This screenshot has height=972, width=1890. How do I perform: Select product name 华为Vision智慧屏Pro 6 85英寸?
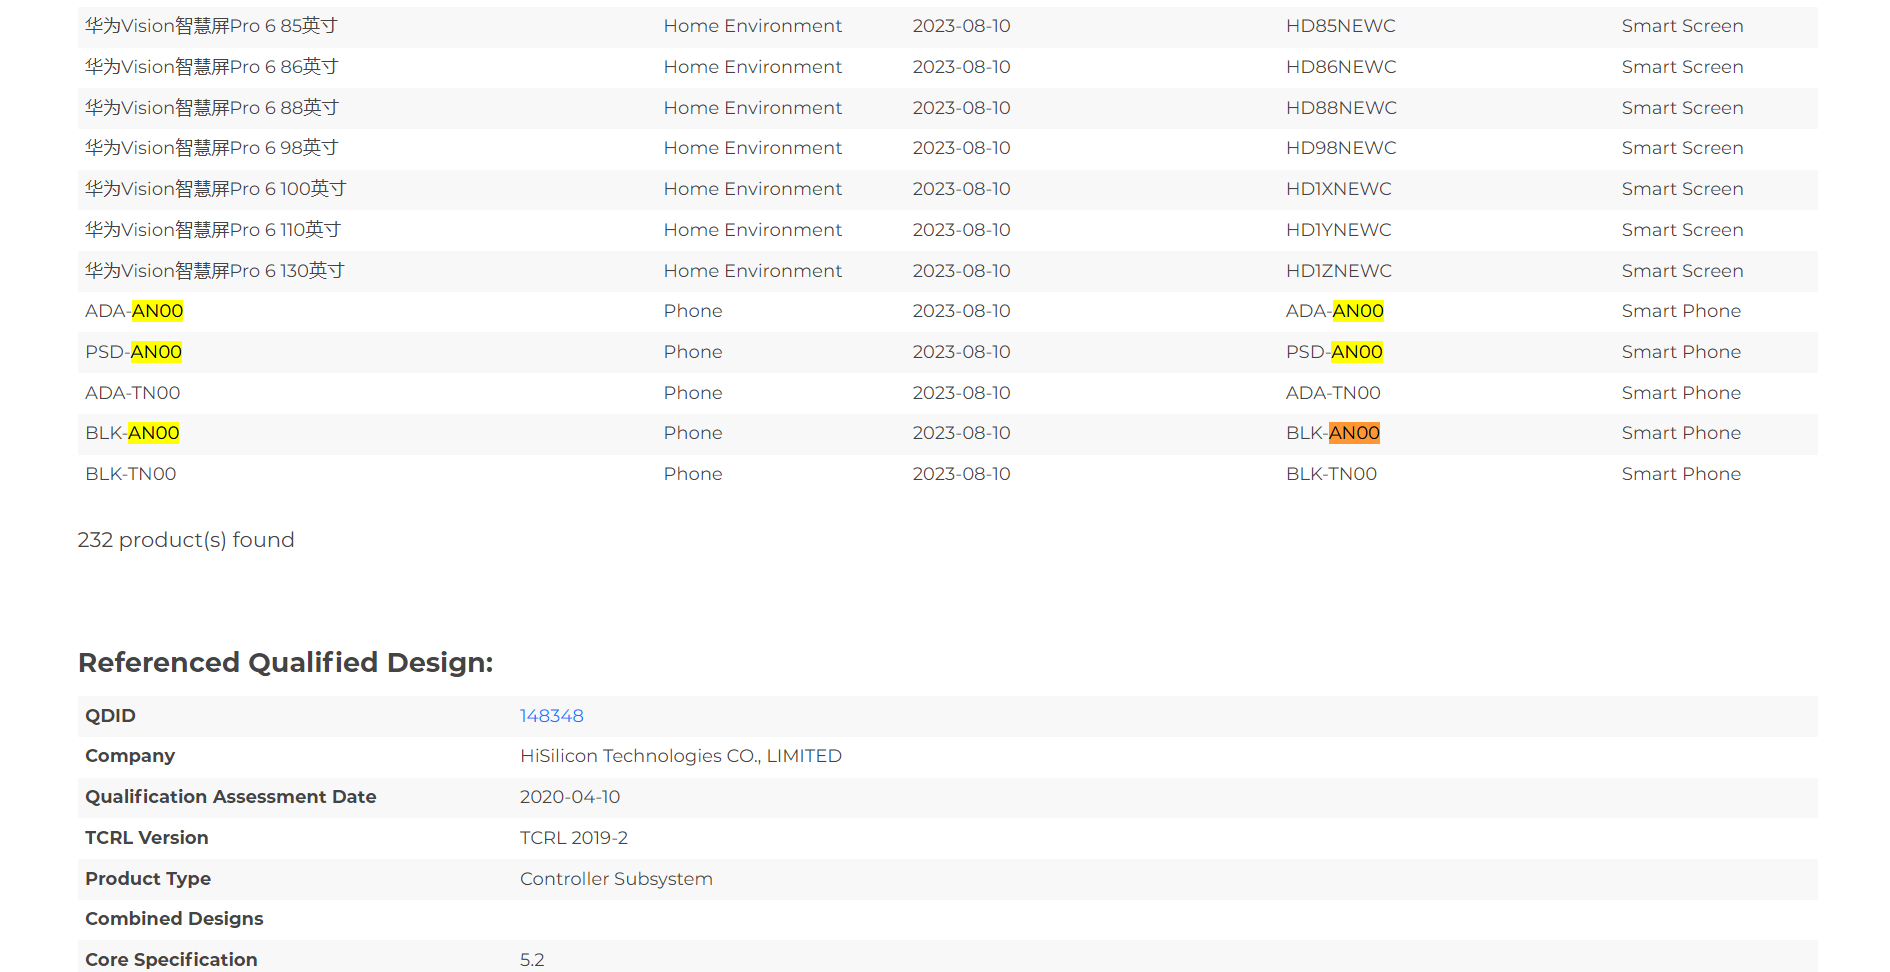click(211, 26)
